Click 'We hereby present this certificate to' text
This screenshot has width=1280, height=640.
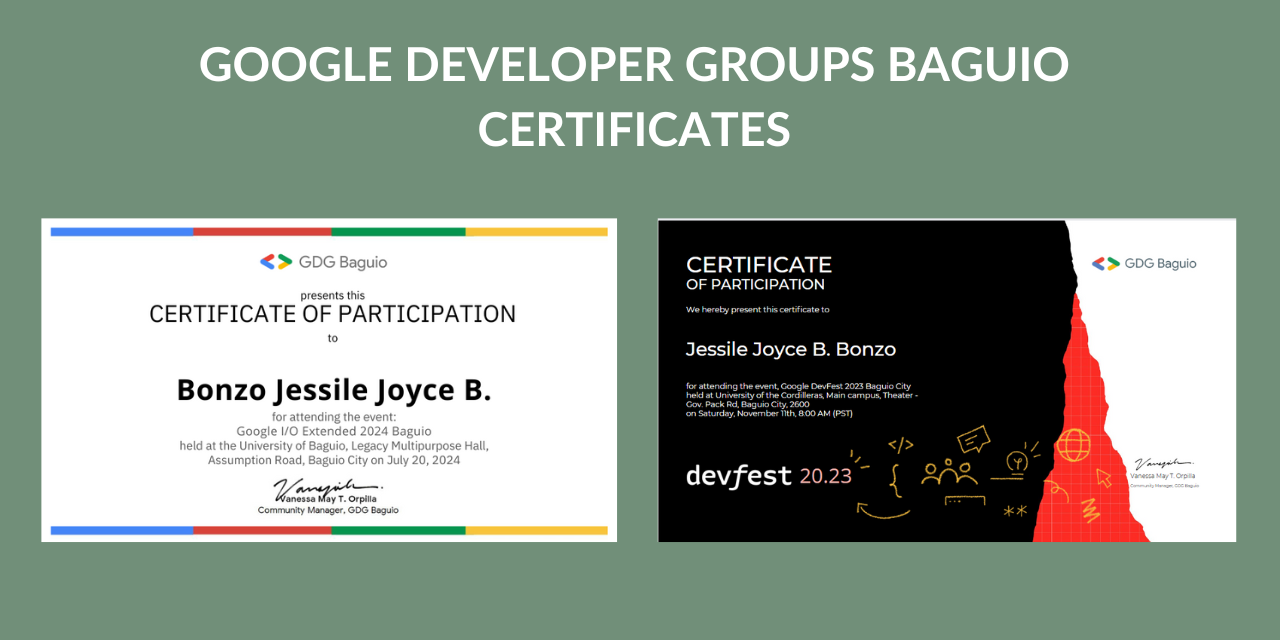(x=758, y=310)
